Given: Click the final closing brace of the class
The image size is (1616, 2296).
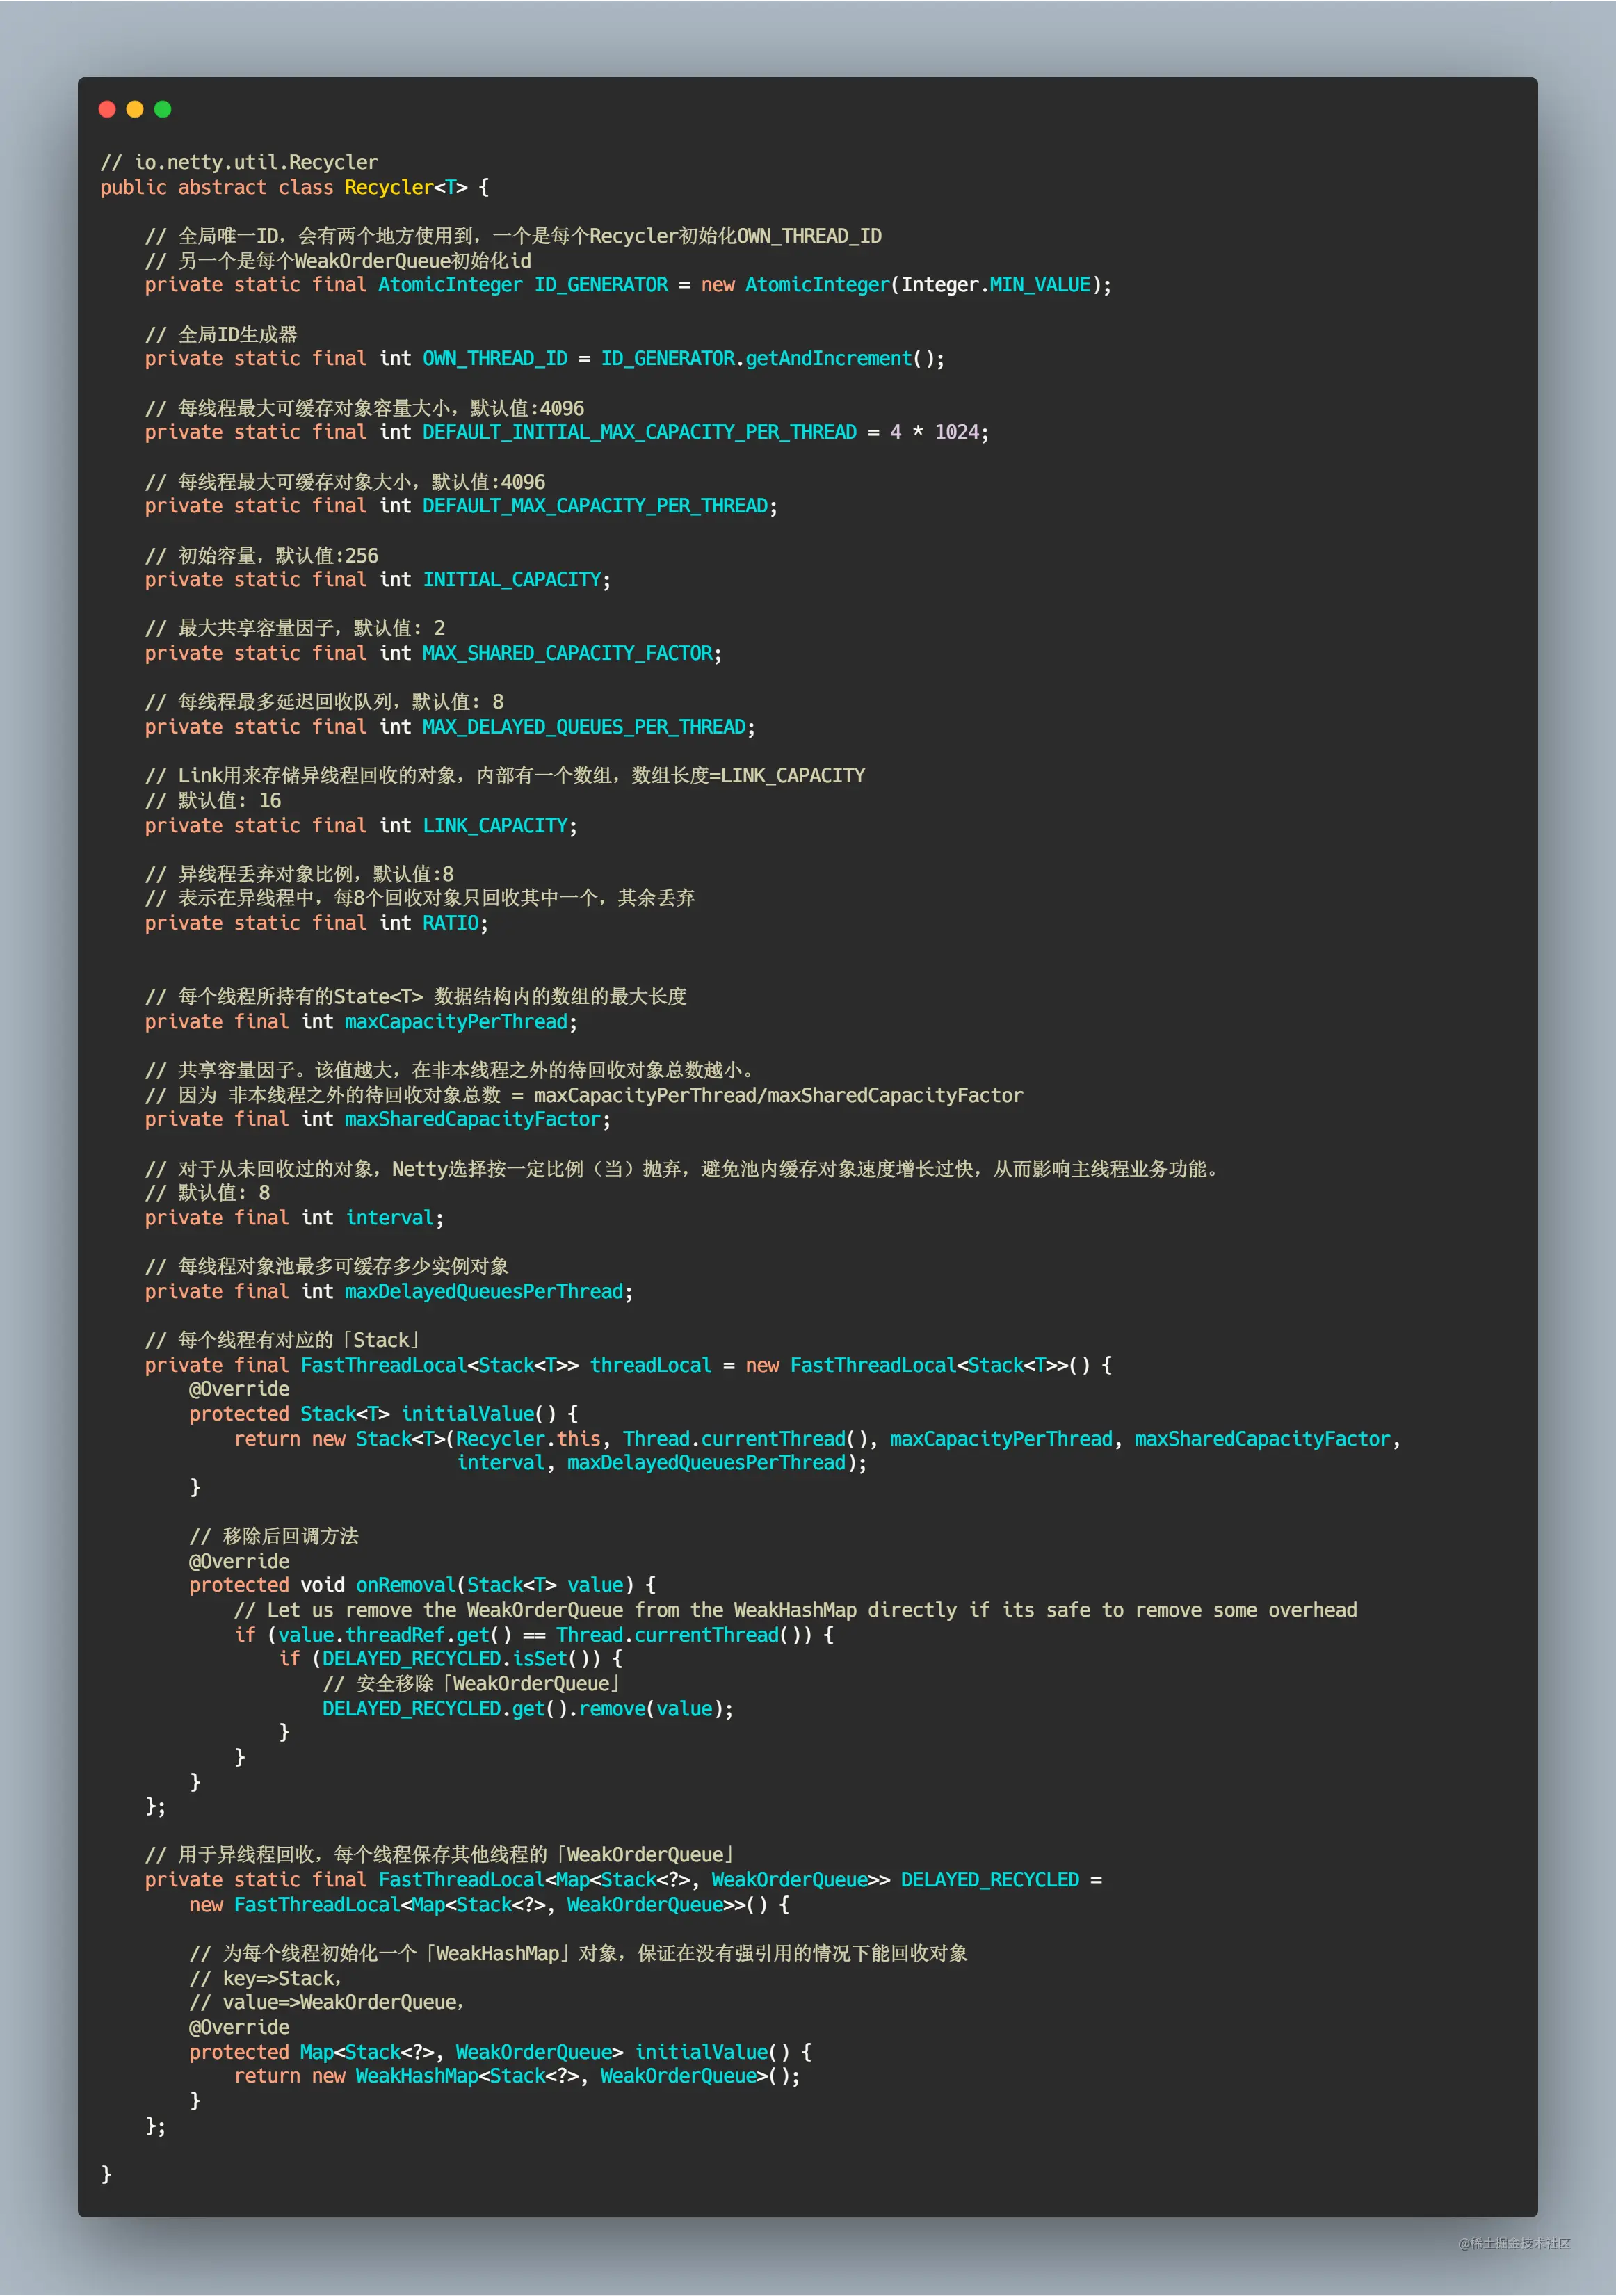Looking at the screenshot, I should click(106, 2174).
